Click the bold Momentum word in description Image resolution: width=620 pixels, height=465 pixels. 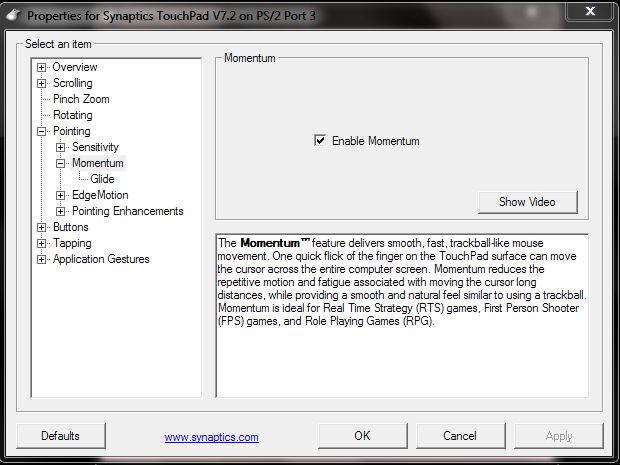(270, 243)
